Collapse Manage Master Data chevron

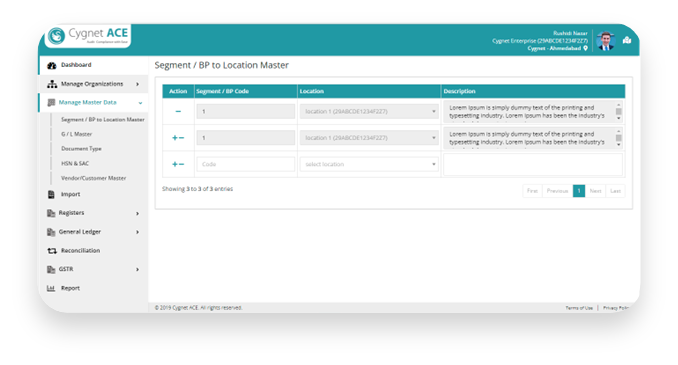pyautogui.click(x=140, y=103)
